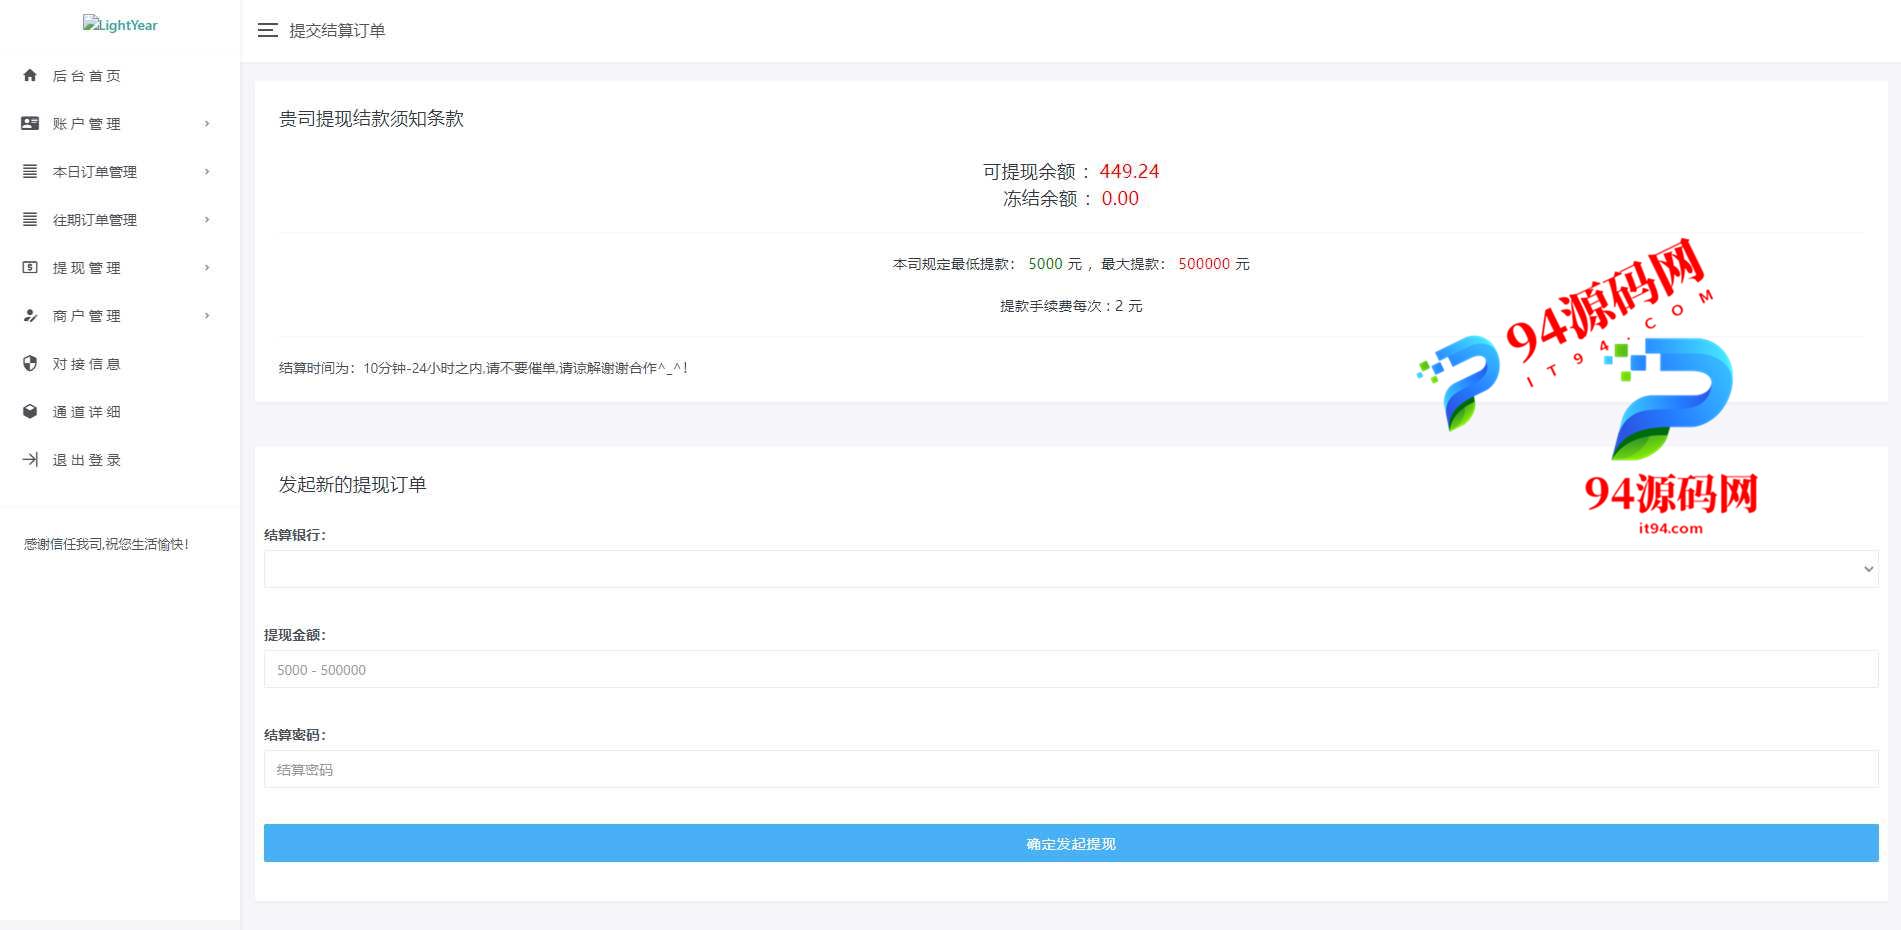The height and width of the screenshot is (930, 1901).
Task: Click the 感谢信任我司 sidebar footer text
Action: point(106,544)
